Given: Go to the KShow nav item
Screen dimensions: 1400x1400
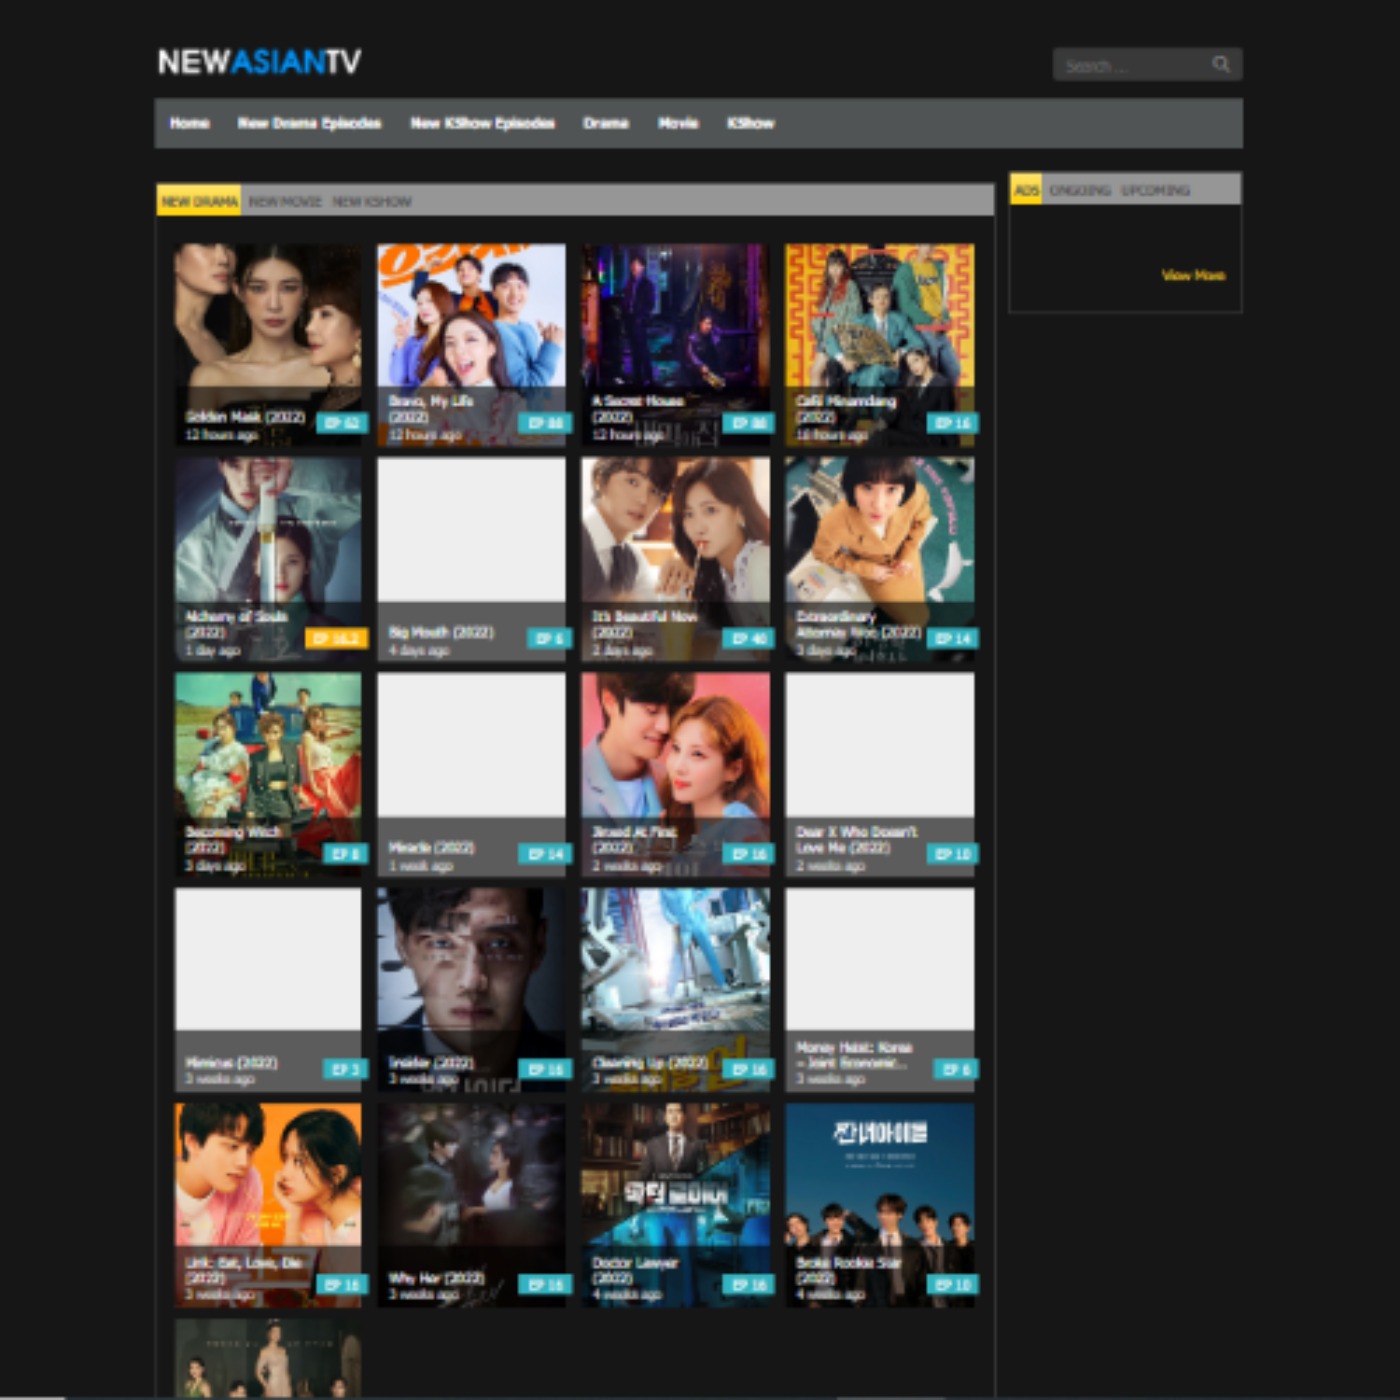Looking at the screenshot, I should click(751, 123).
